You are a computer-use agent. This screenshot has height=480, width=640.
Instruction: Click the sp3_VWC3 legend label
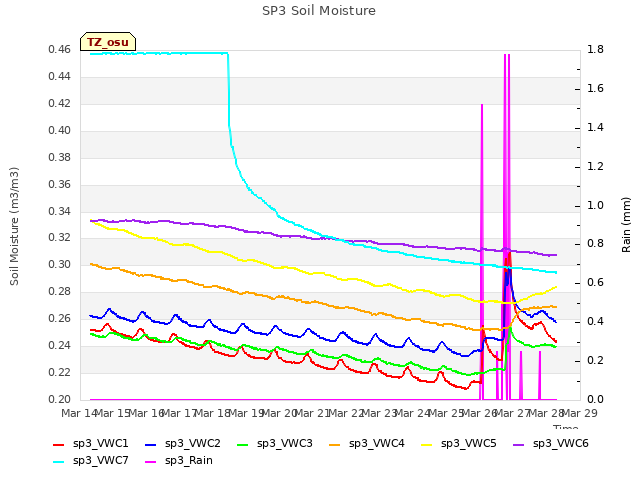(x=284, y=443)
